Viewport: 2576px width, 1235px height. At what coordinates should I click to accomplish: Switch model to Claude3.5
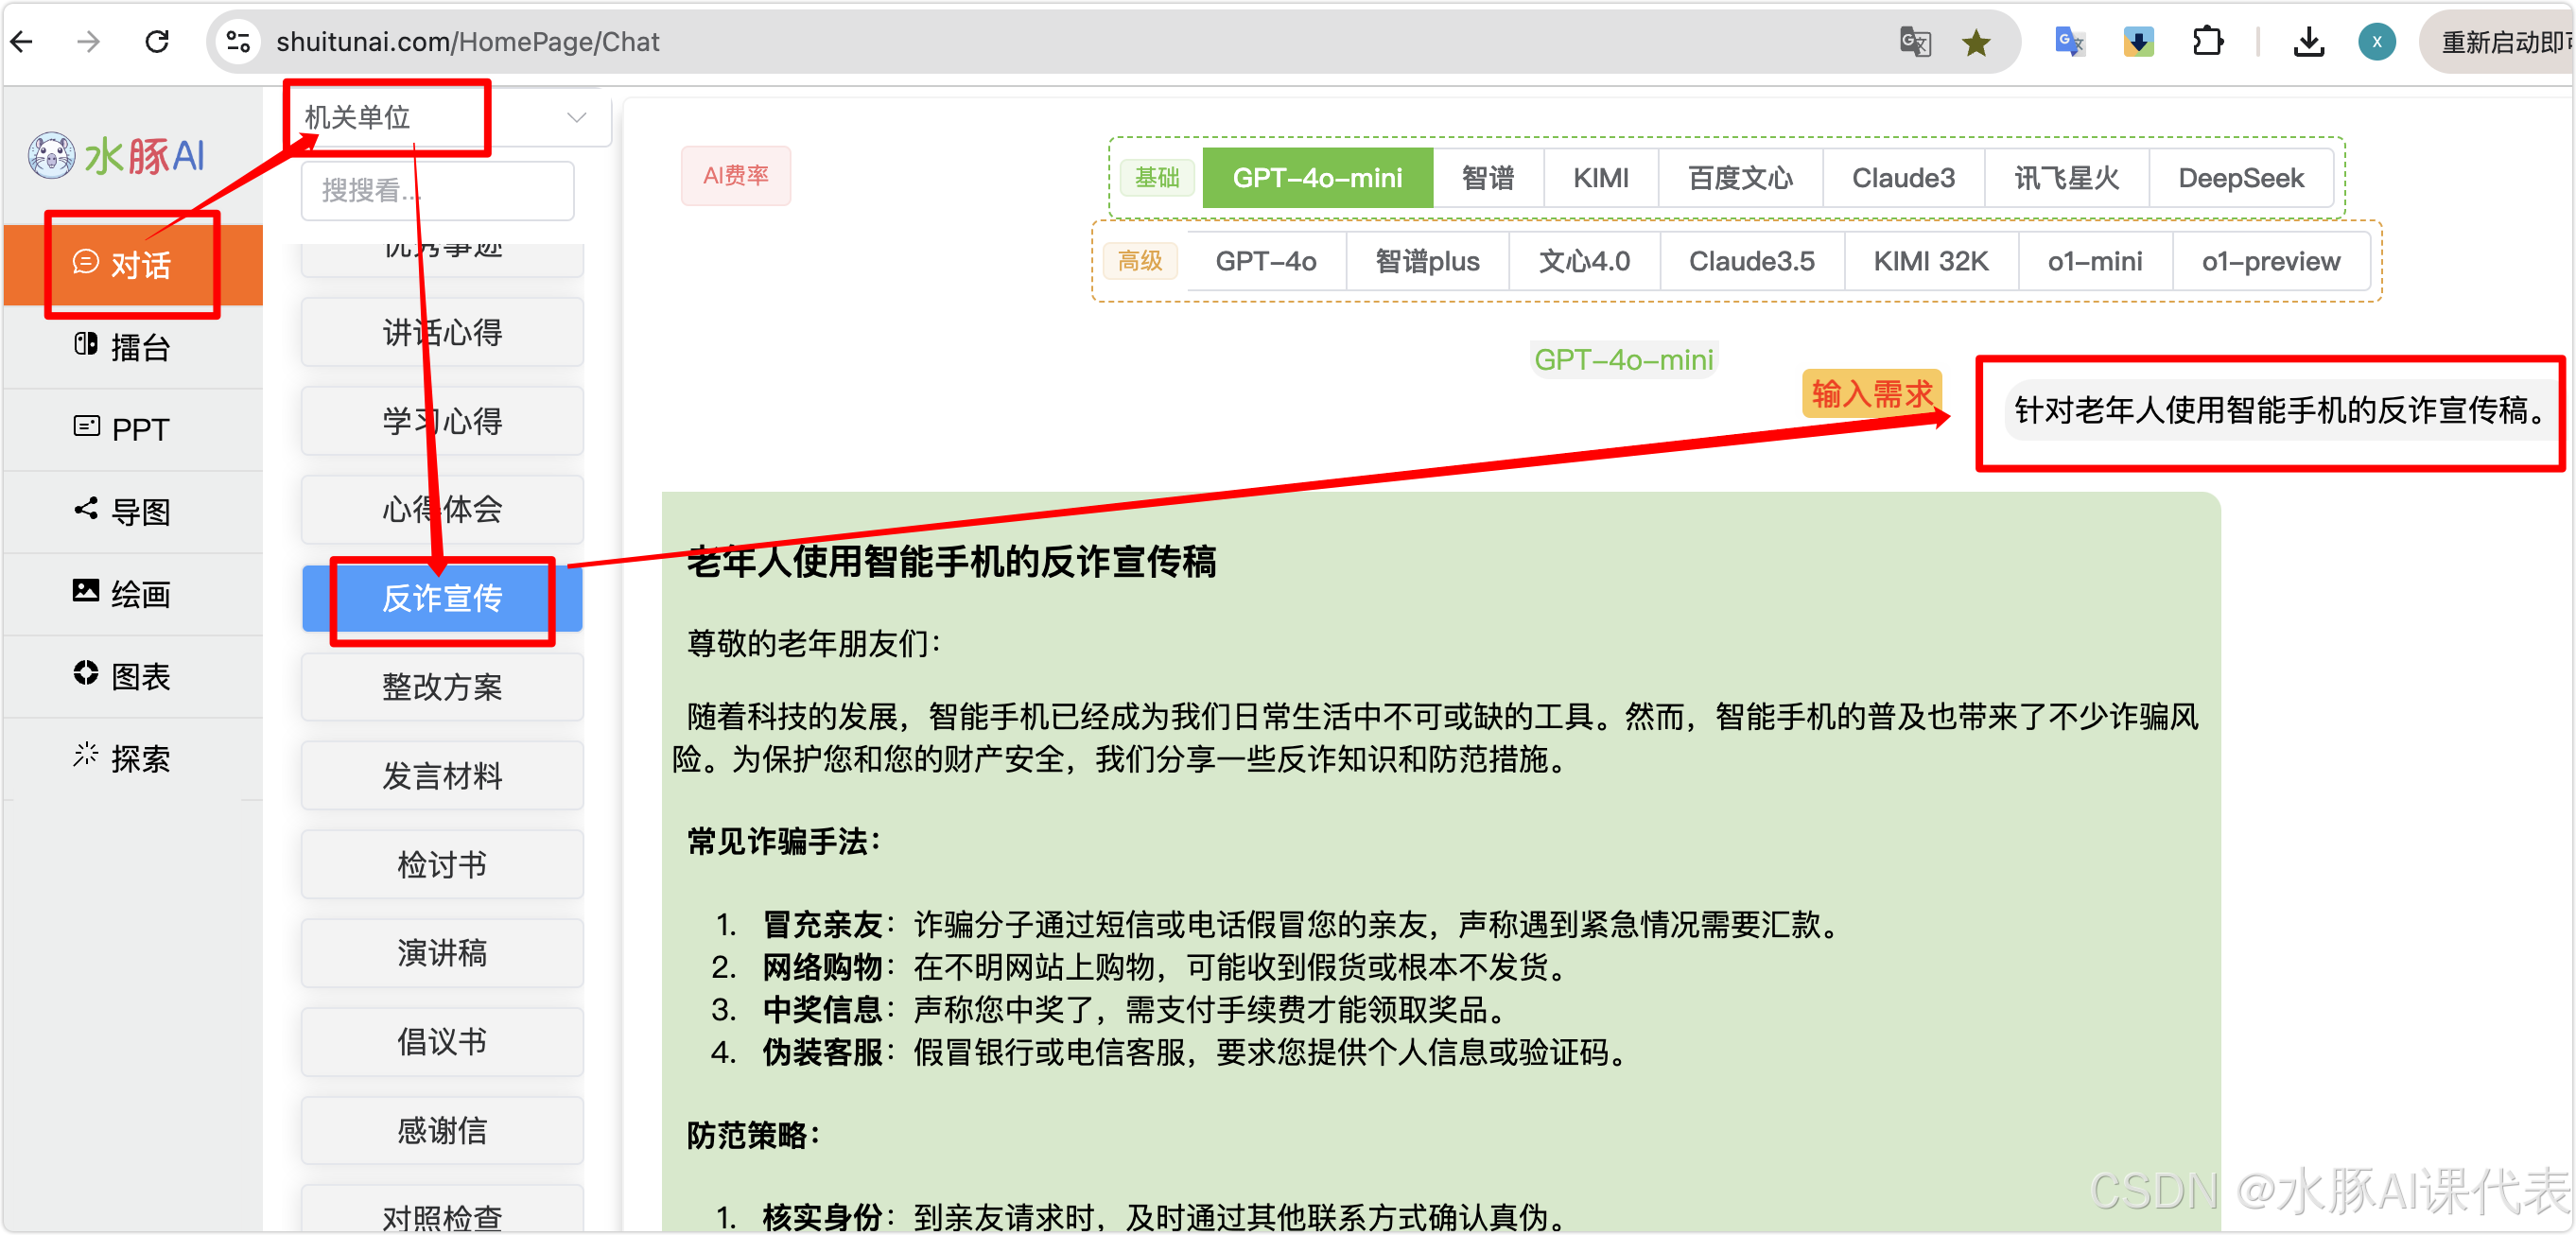pyautogui.click(x=1751, y=261)
